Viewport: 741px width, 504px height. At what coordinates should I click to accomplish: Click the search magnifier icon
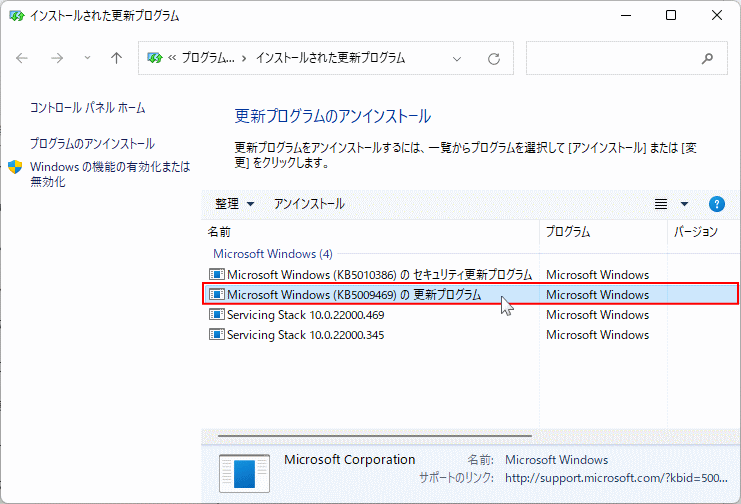tap(707, 58)
